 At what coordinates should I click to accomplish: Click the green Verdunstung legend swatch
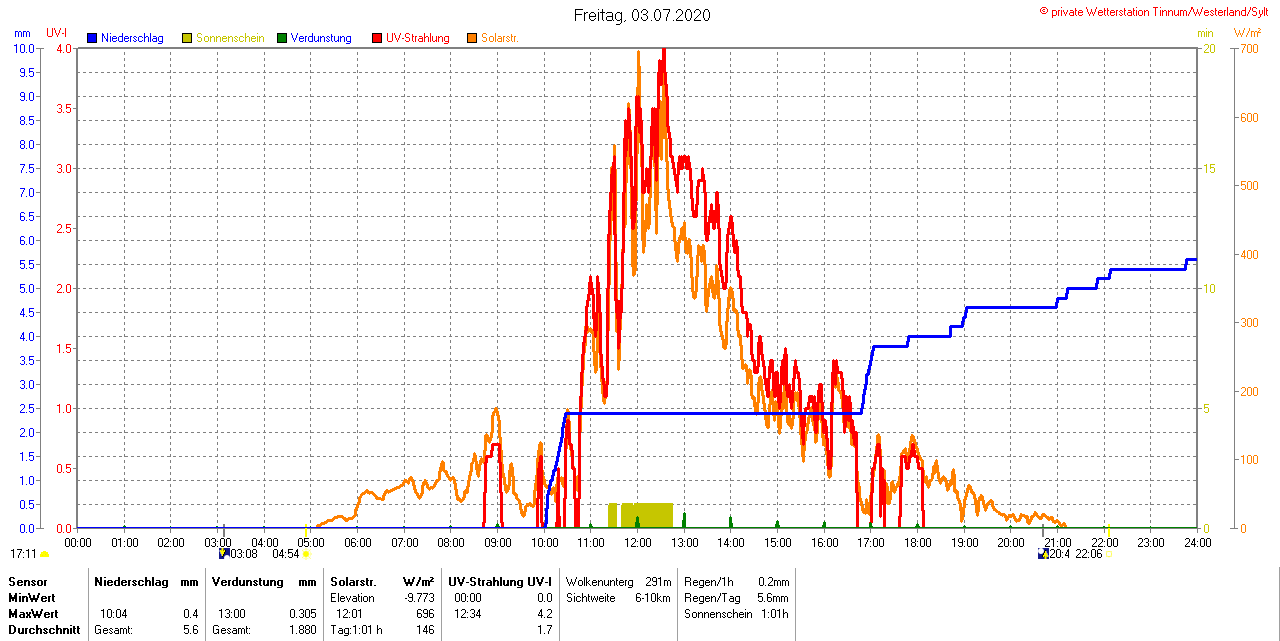tap(282, 38)
